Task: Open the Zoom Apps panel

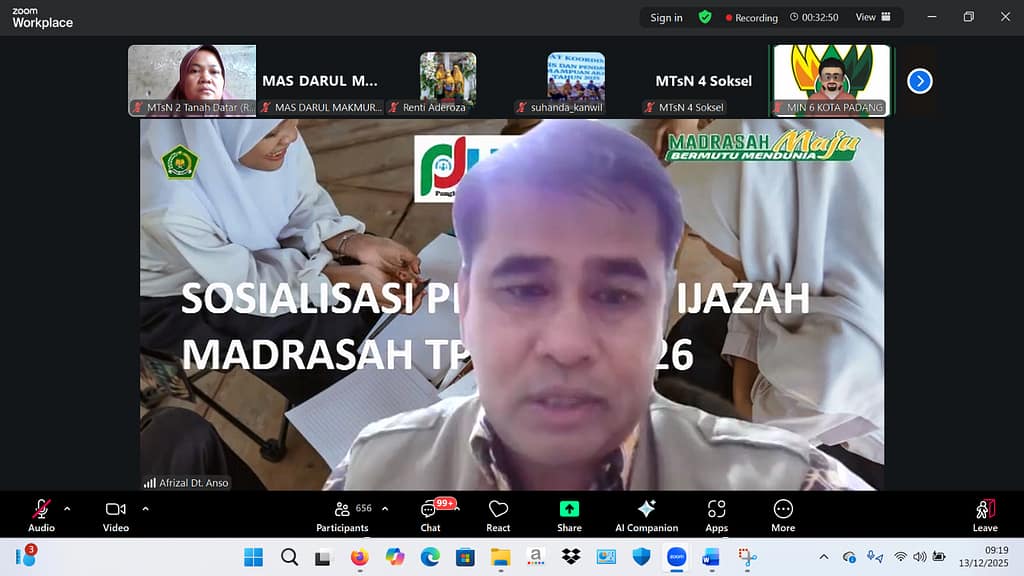Action: tap(716, 513)
